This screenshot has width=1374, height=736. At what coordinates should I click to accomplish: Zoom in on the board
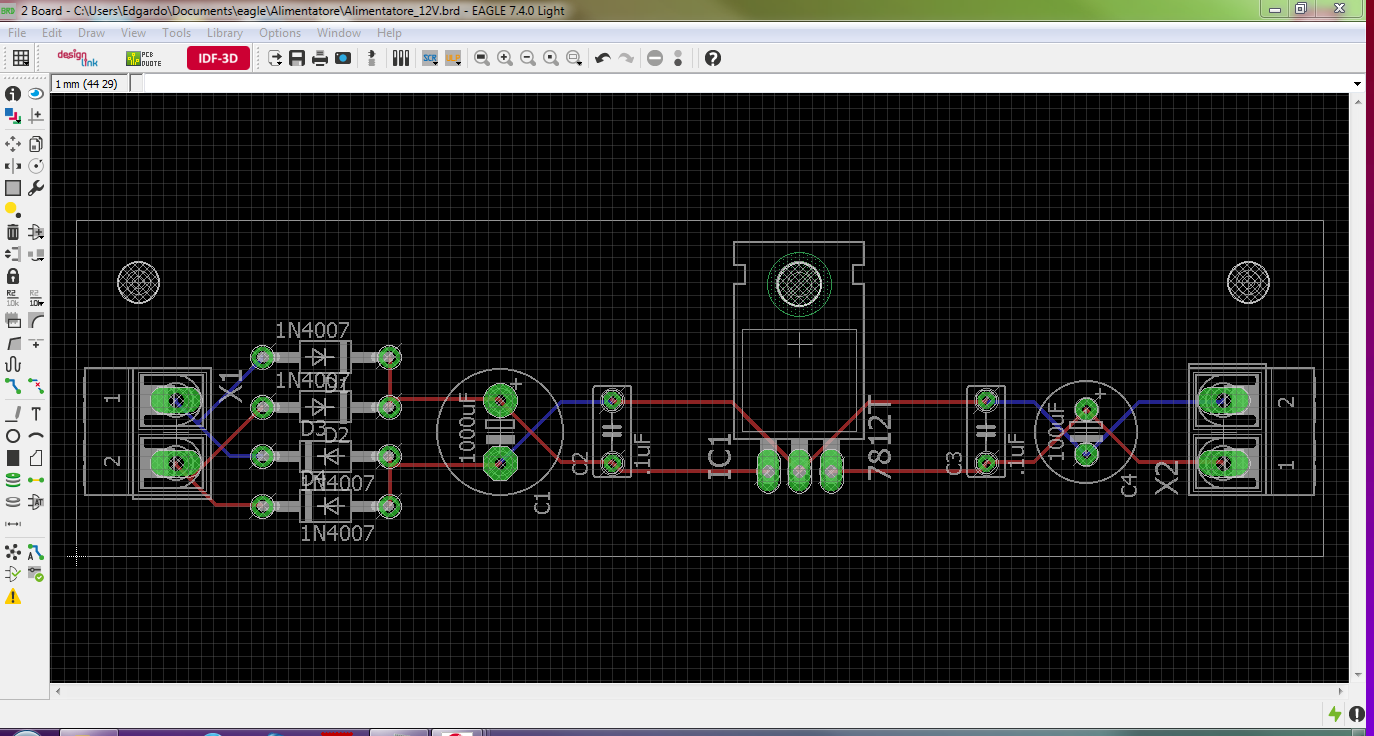(x=505, y=58)
